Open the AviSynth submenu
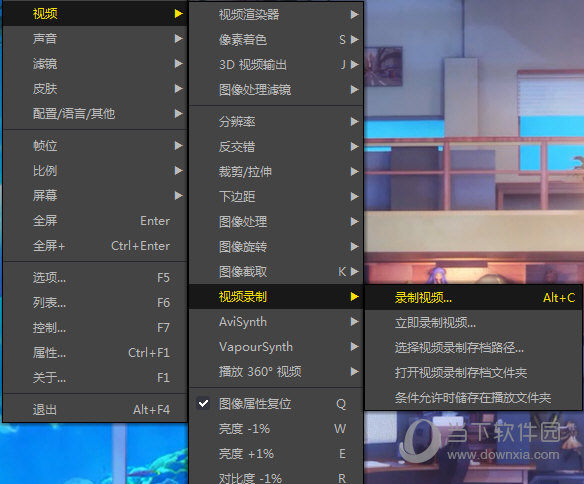The image size is (584, 484). coord(276,322)
